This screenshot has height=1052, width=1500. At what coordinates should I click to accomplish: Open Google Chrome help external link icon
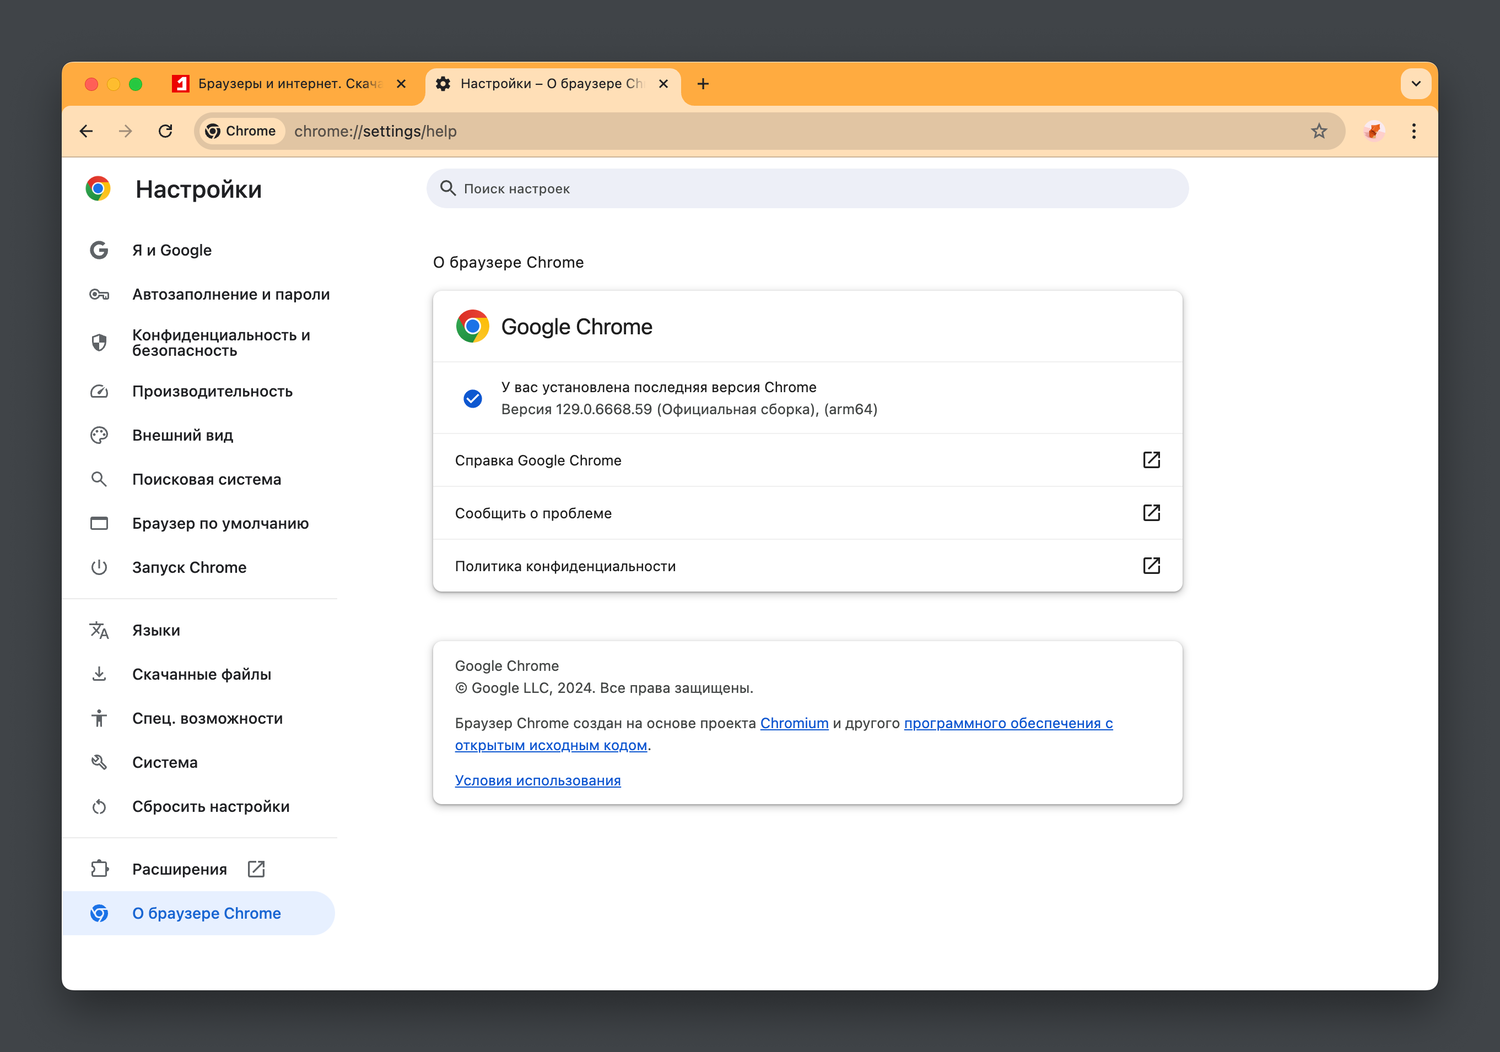click(1151, 460)
